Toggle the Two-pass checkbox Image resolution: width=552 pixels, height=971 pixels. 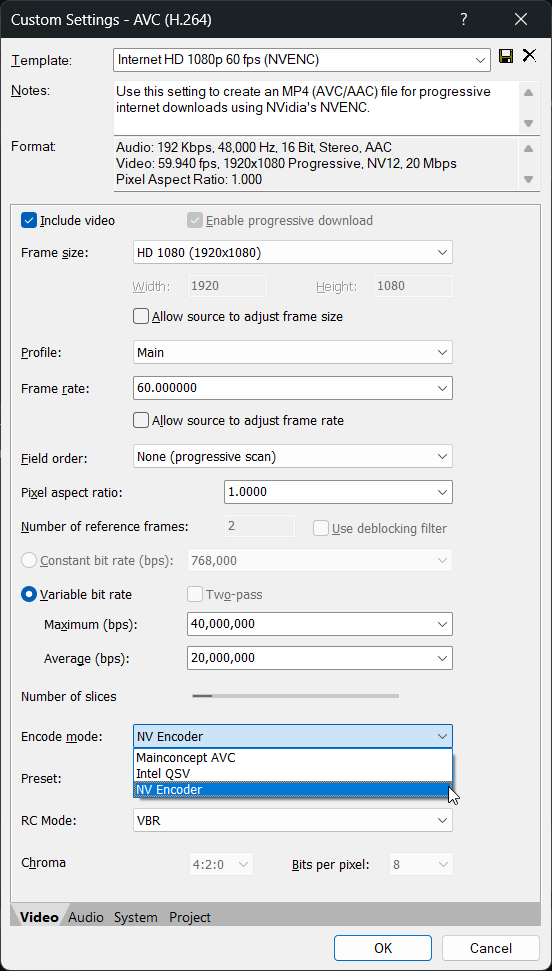click(195, 594)
